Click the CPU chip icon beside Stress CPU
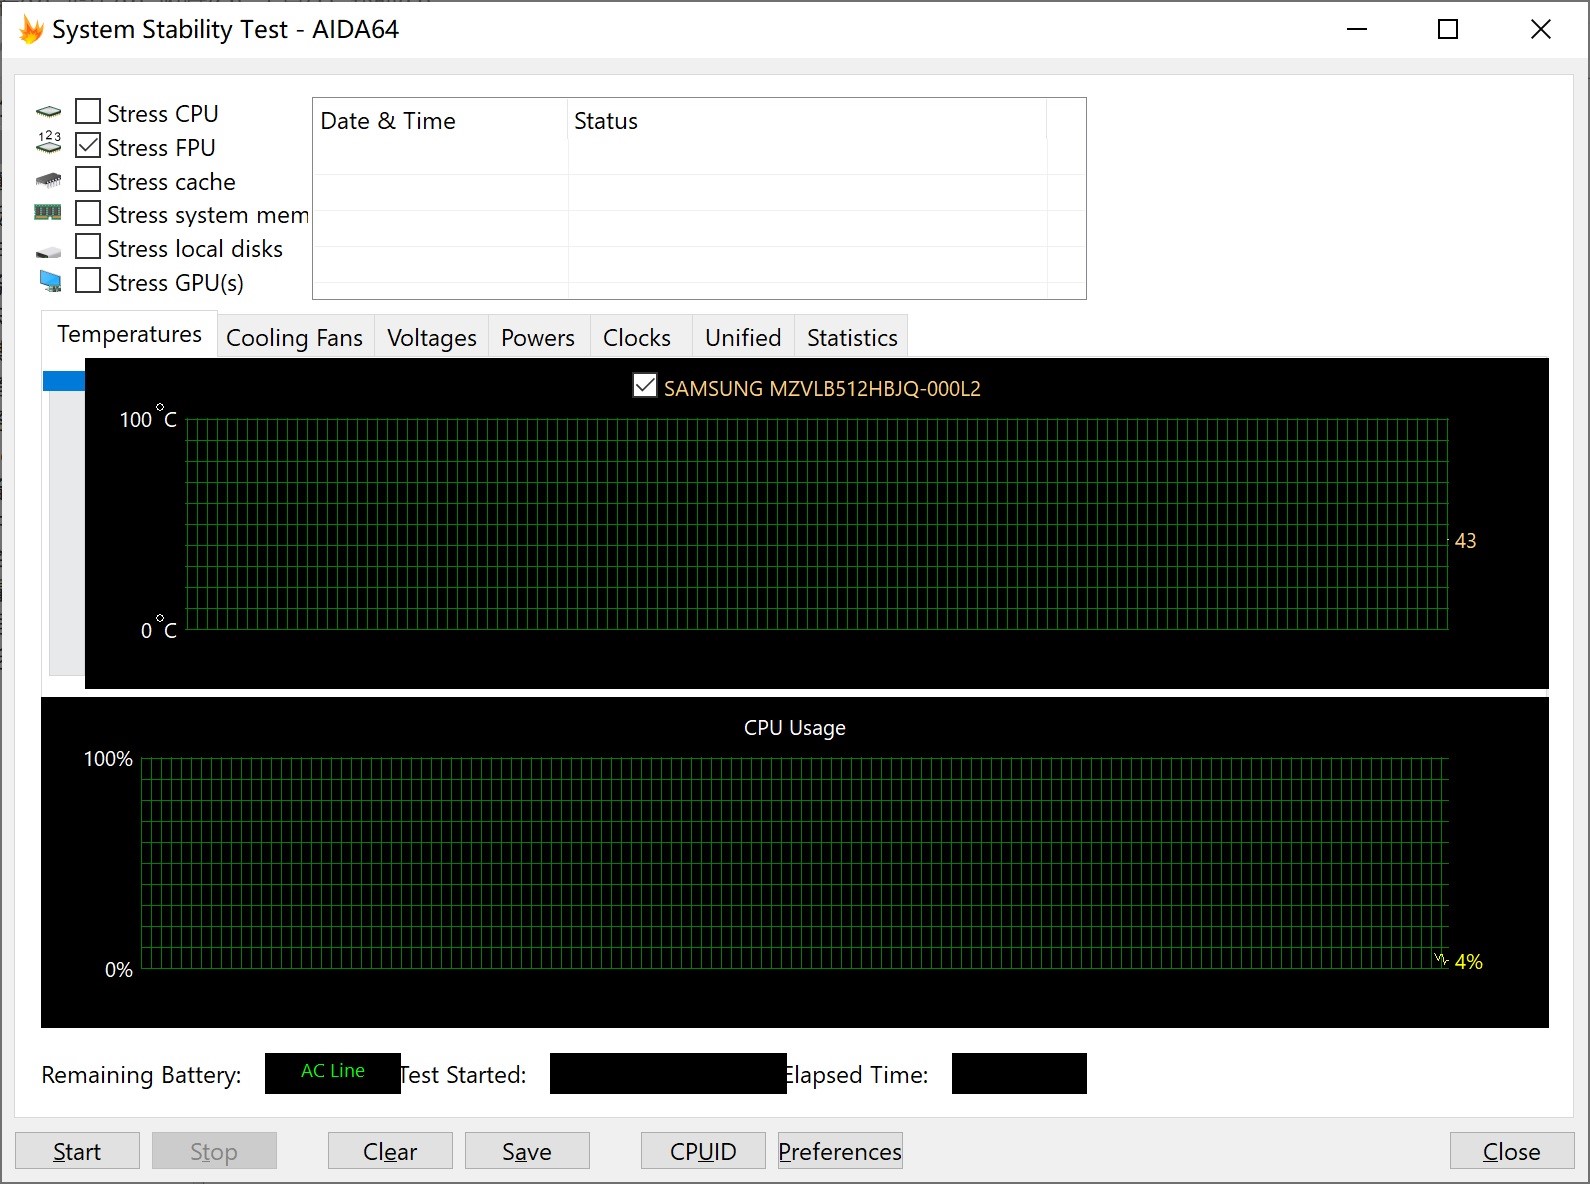This screenshot has height=1184, width=1590. (48, 112)
